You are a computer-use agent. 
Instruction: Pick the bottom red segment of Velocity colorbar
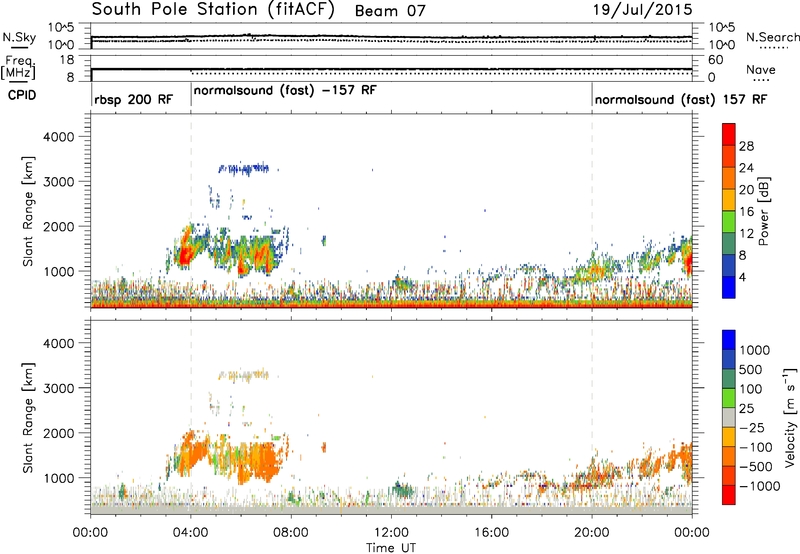pos(729,495)
